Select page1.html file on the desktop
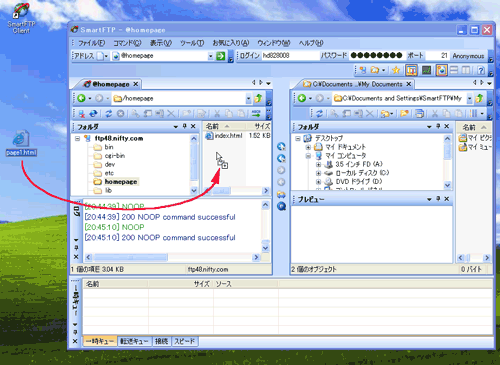Viewport: 500px width, 365px height. coord(21,143)
